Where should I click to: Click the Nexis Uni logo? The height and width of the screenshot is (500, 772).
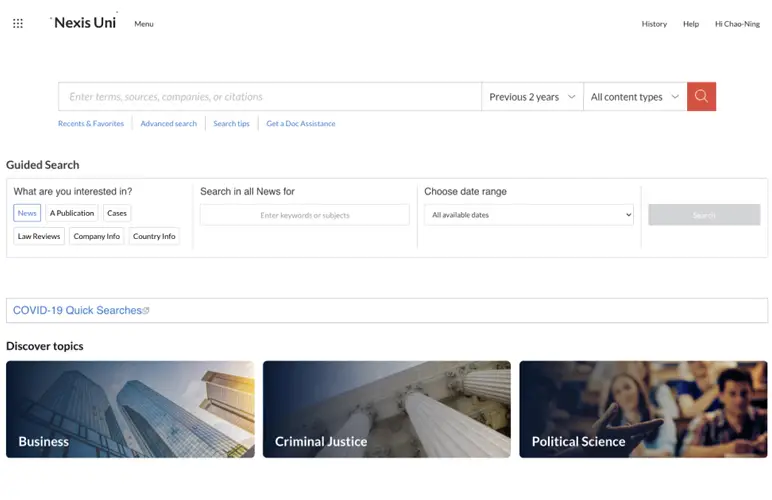[85, 23]
